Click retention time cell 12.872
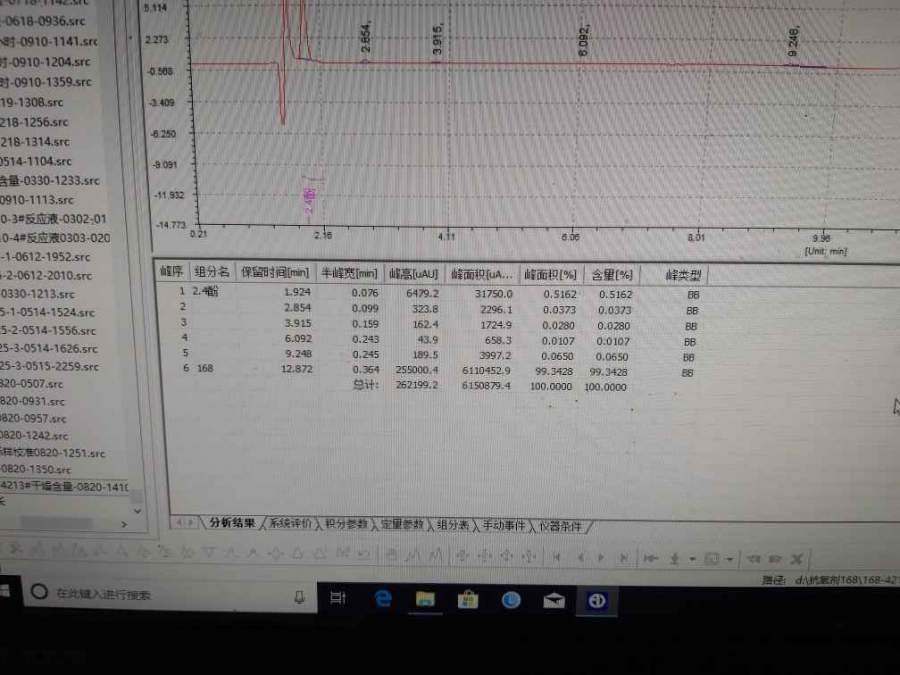The image size is (900, 675). 296,368
